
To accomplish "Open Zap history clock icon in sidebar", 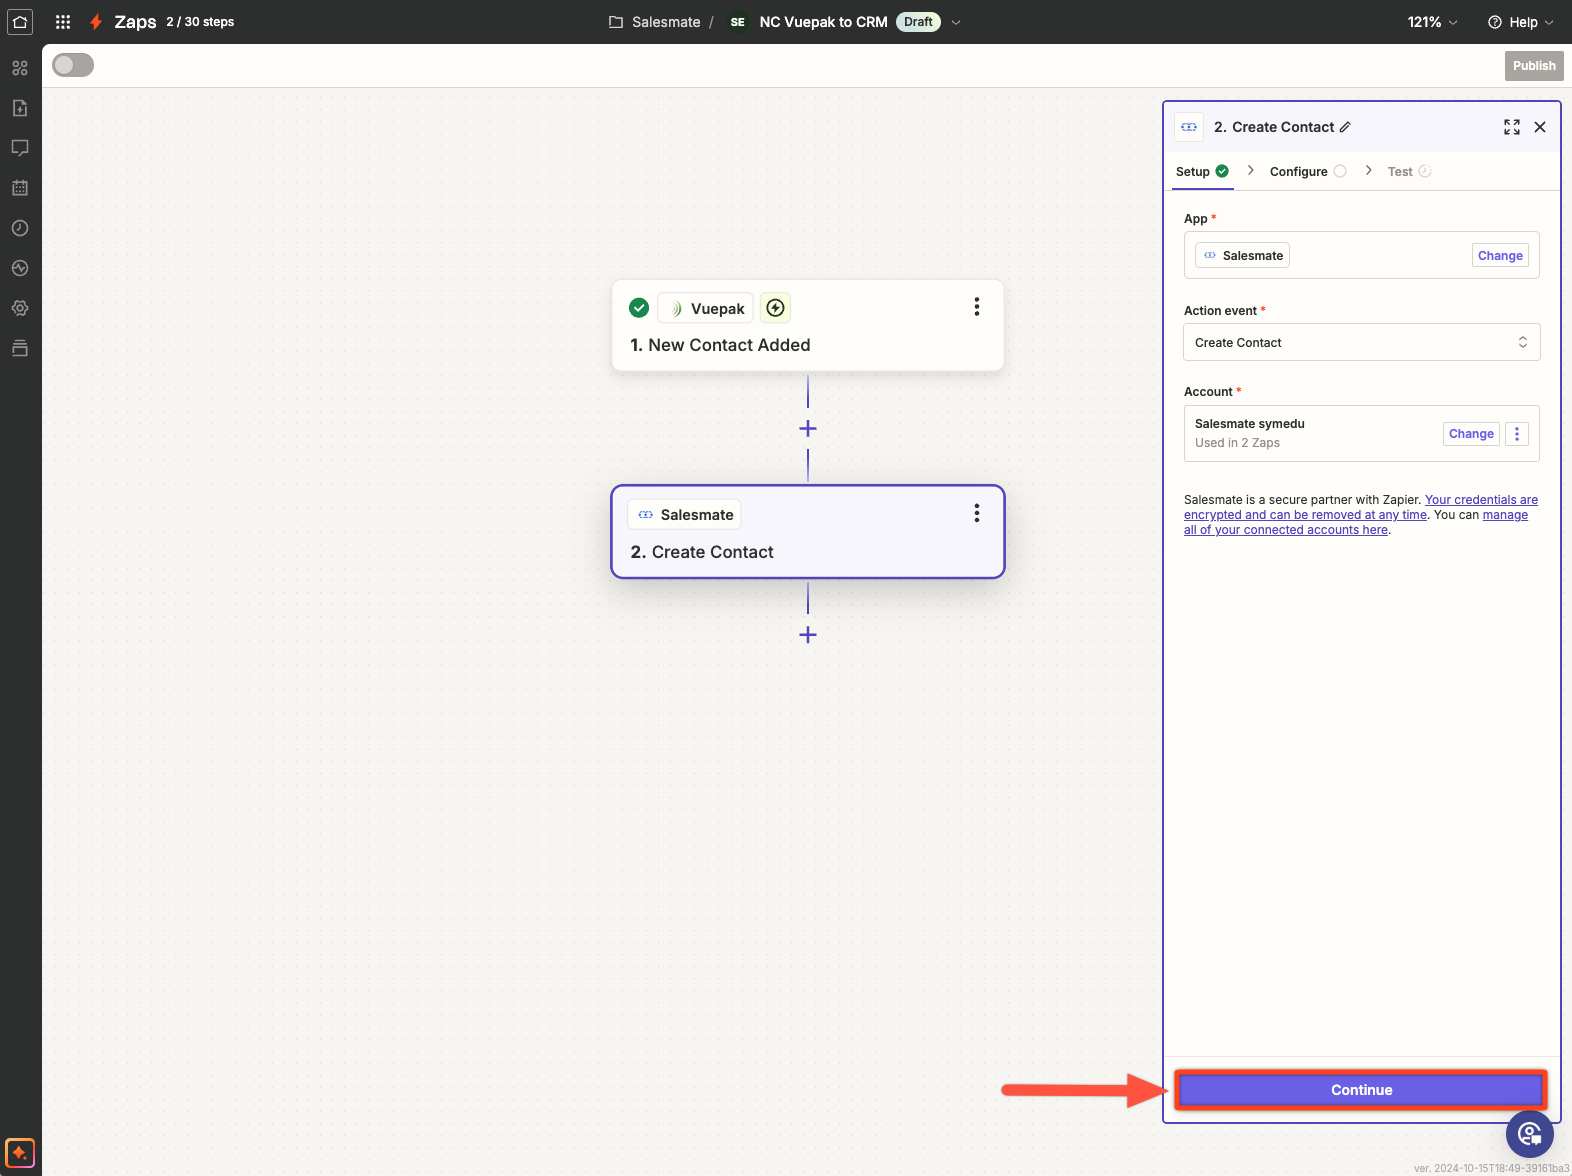I will [20, 228].
